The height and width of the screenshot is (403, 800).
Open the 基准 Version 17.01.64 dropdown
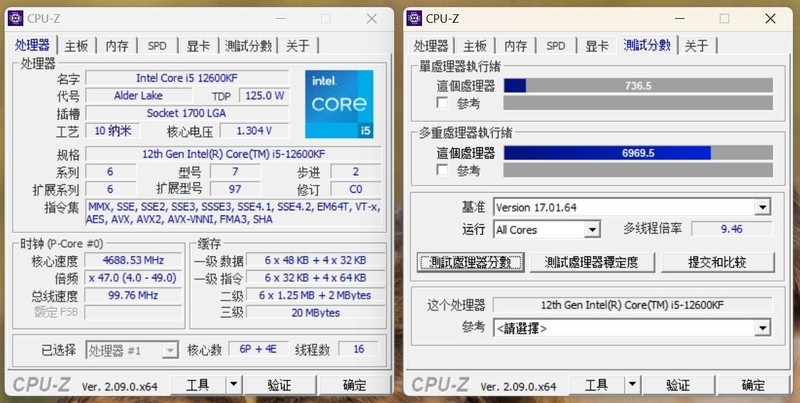coord(632,207)
